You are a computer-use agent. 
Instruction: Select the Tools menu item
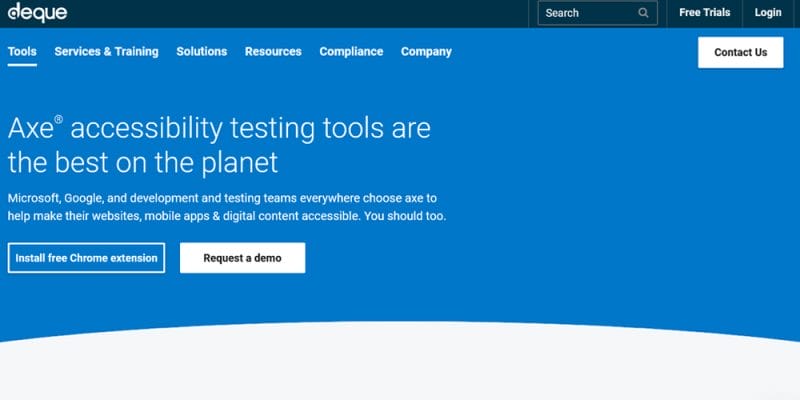point(22,52)
